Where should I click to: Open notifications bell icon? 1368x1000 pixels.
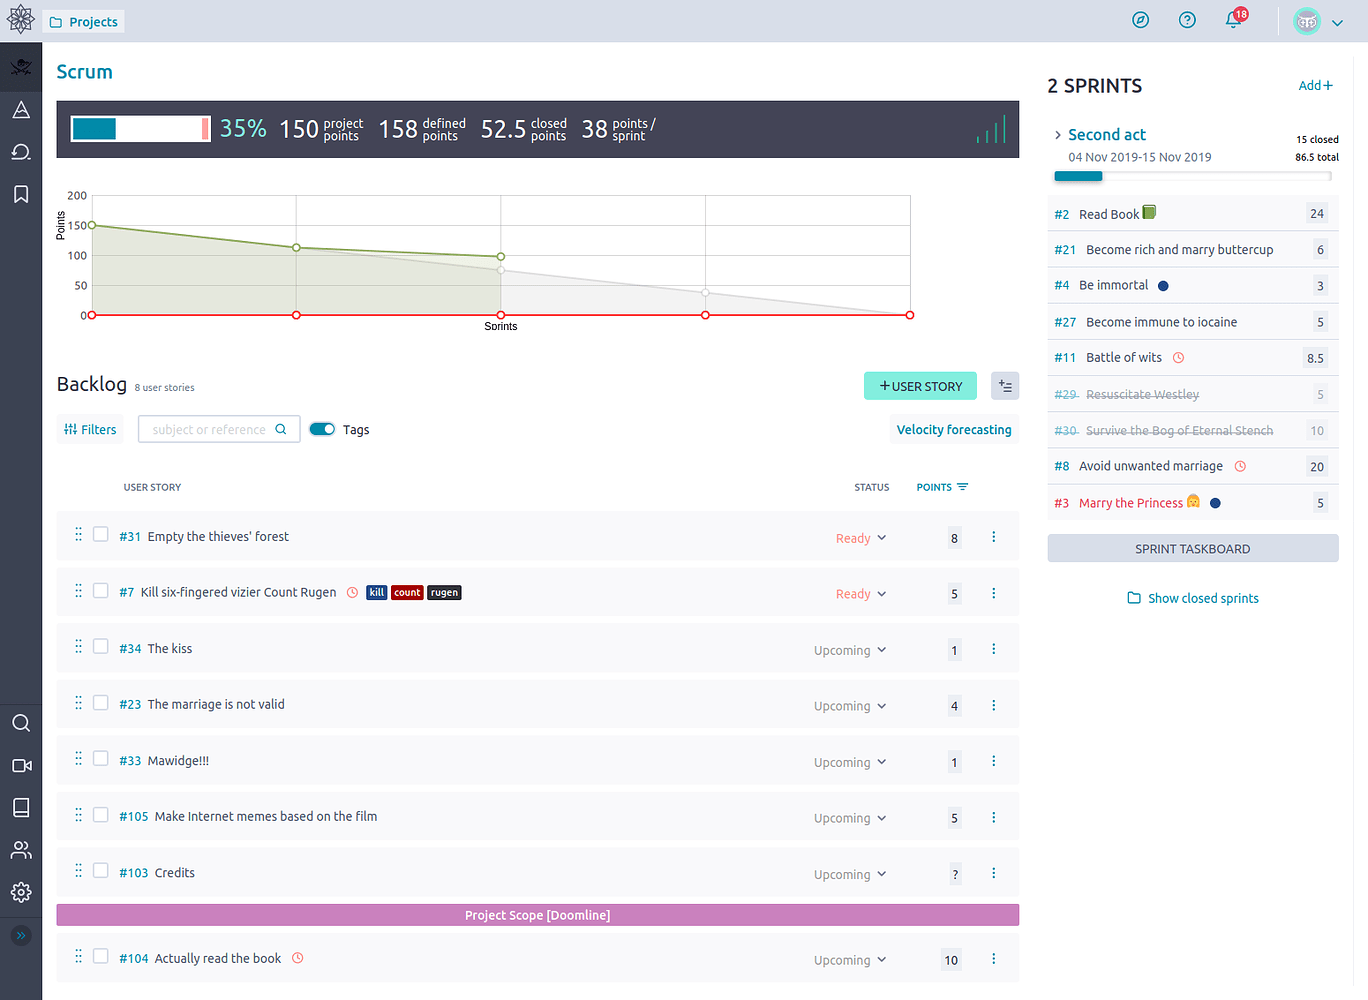coord(1234,21)
